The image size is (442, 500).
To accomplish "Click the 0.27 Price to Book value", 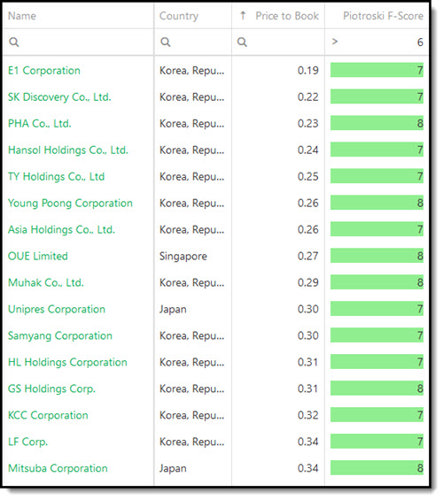I will (308, 256).
